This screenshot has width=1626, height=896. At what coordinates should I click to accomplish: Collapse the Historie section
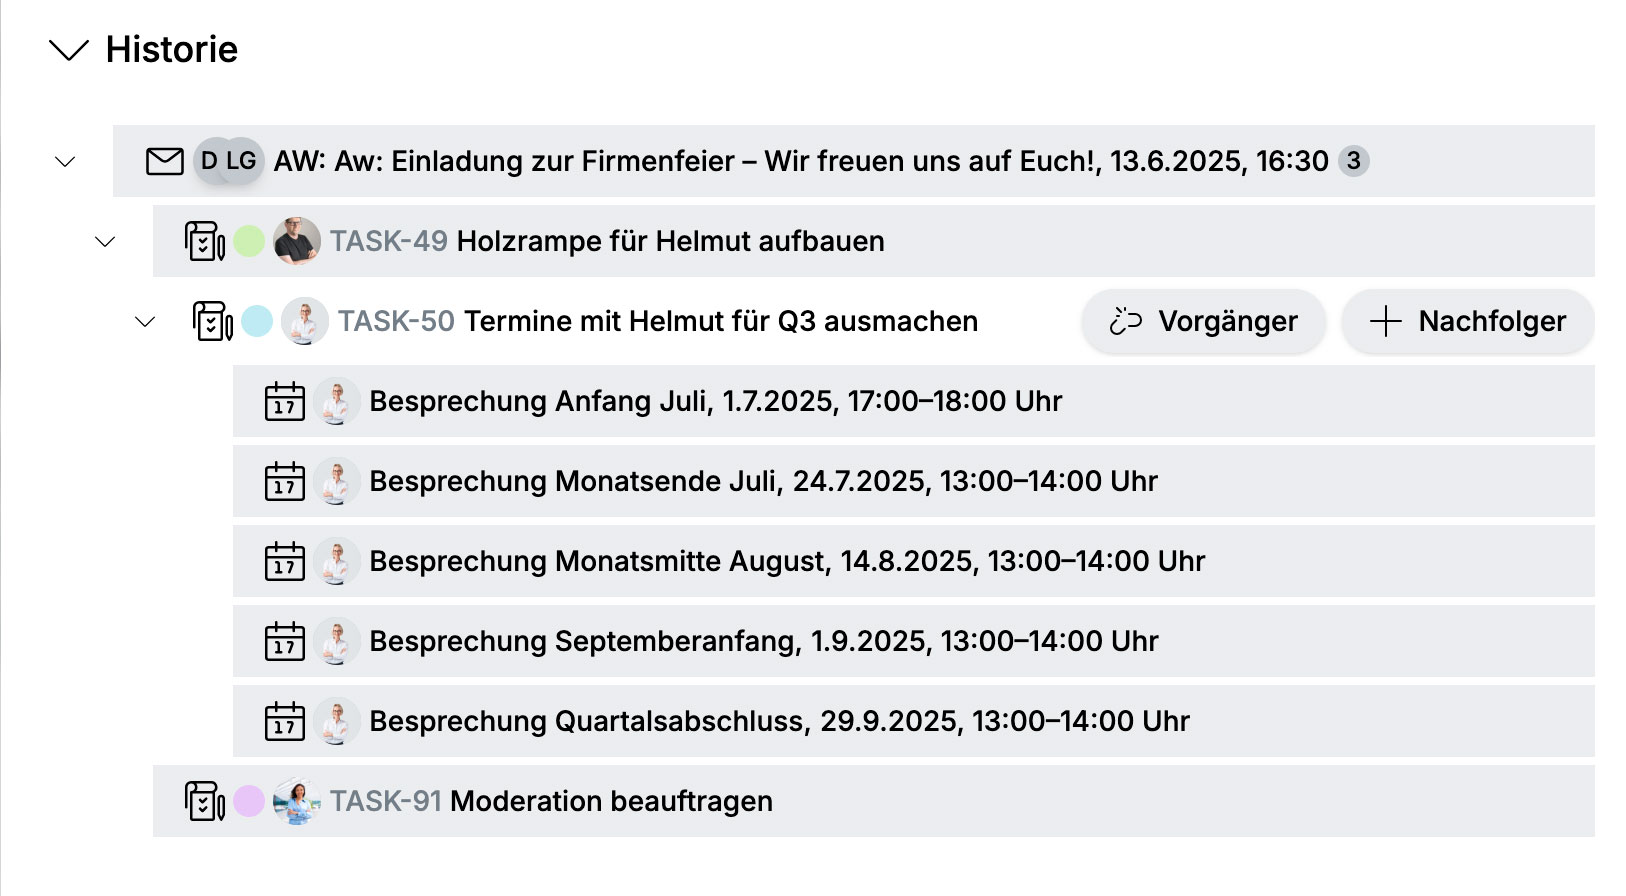click(69, 50)
